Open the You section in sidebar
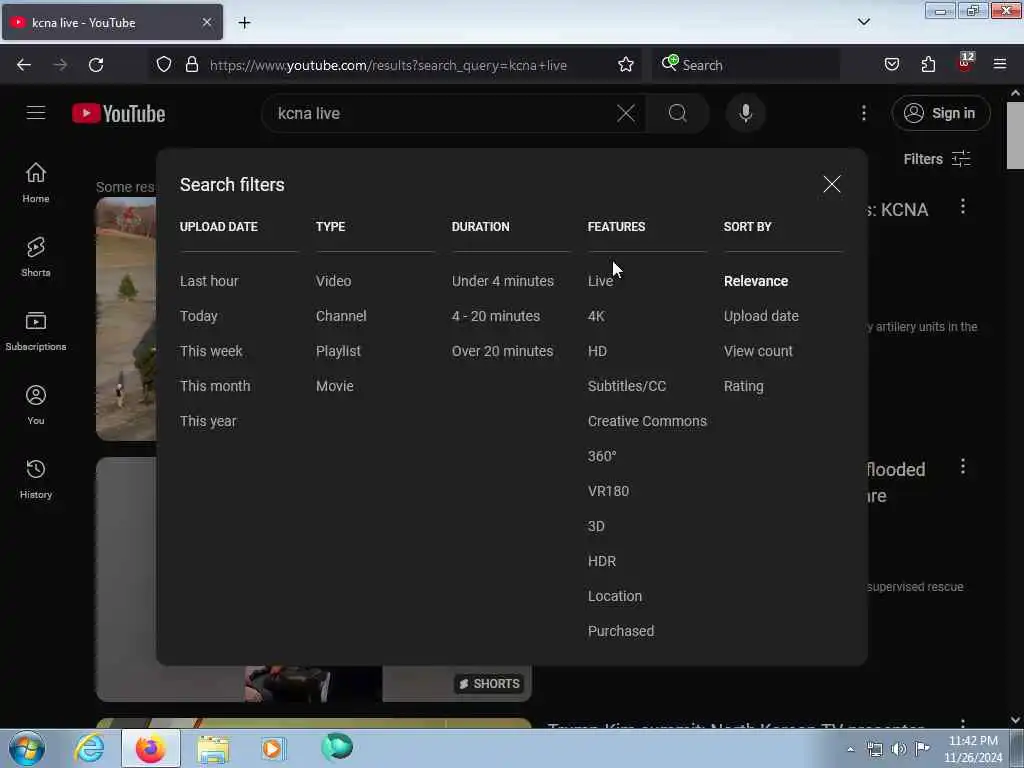The image size is (1024, 768). pos(36,405)
